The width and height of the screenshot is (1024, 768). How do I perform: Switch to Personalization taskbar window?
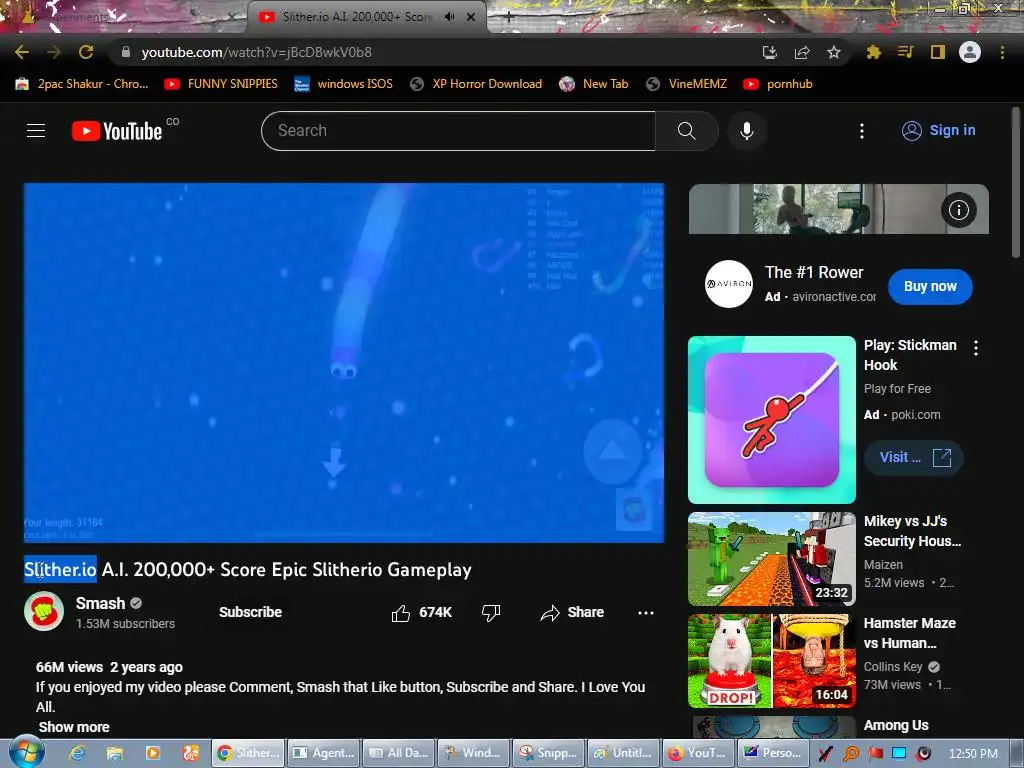[773, 753]
